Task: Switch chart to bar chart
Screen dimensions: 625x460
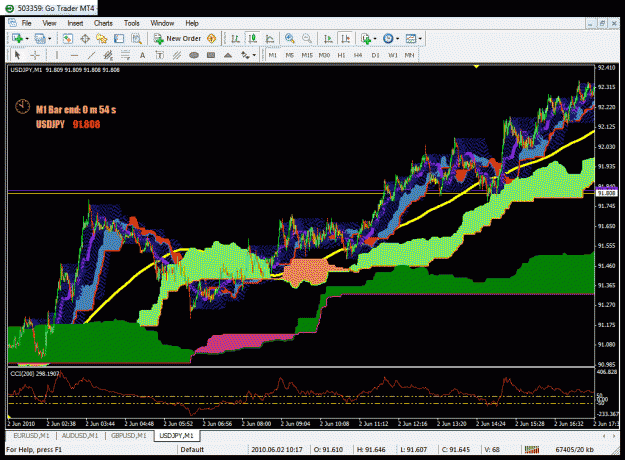Action: (x=236, y=38)
